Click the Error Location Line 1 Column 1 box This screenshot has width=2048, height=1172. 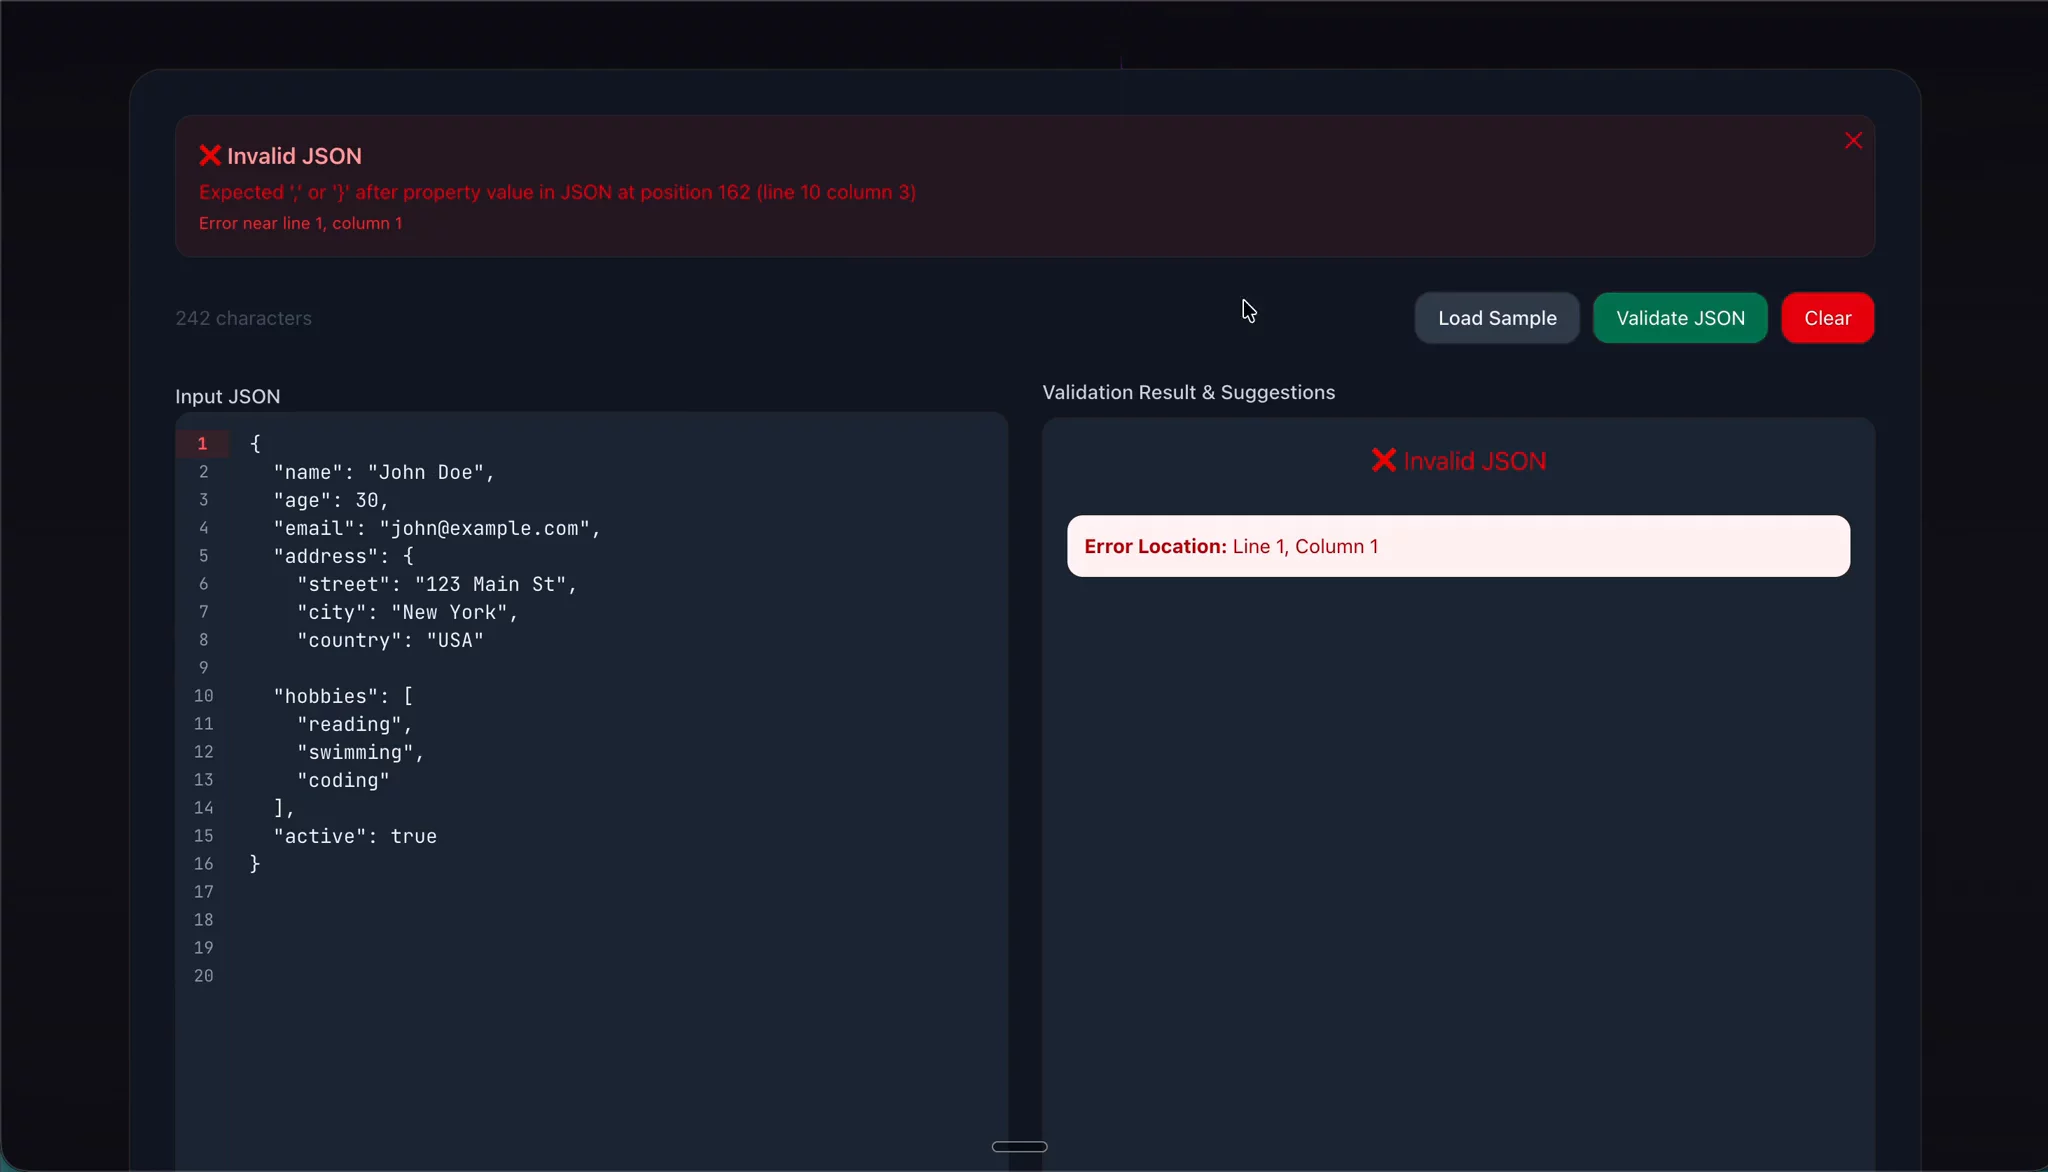[x=1457, y=546]
